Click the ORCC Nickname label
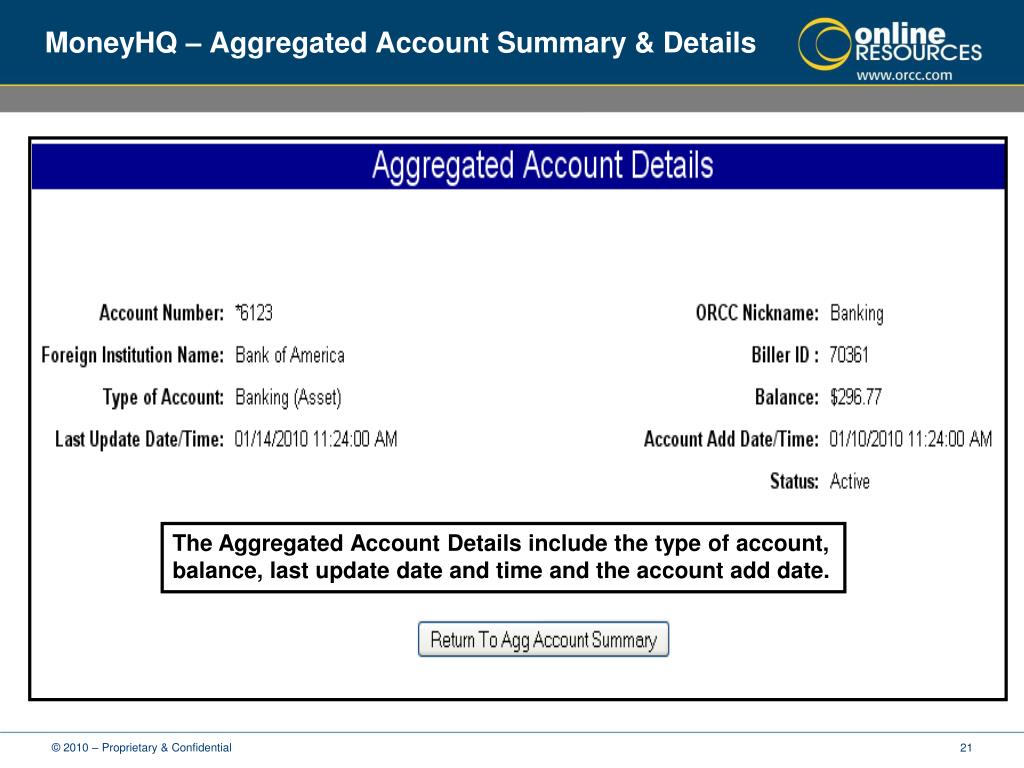The width and height of the screenshot is (1024, 768). (x=757, y=313)
